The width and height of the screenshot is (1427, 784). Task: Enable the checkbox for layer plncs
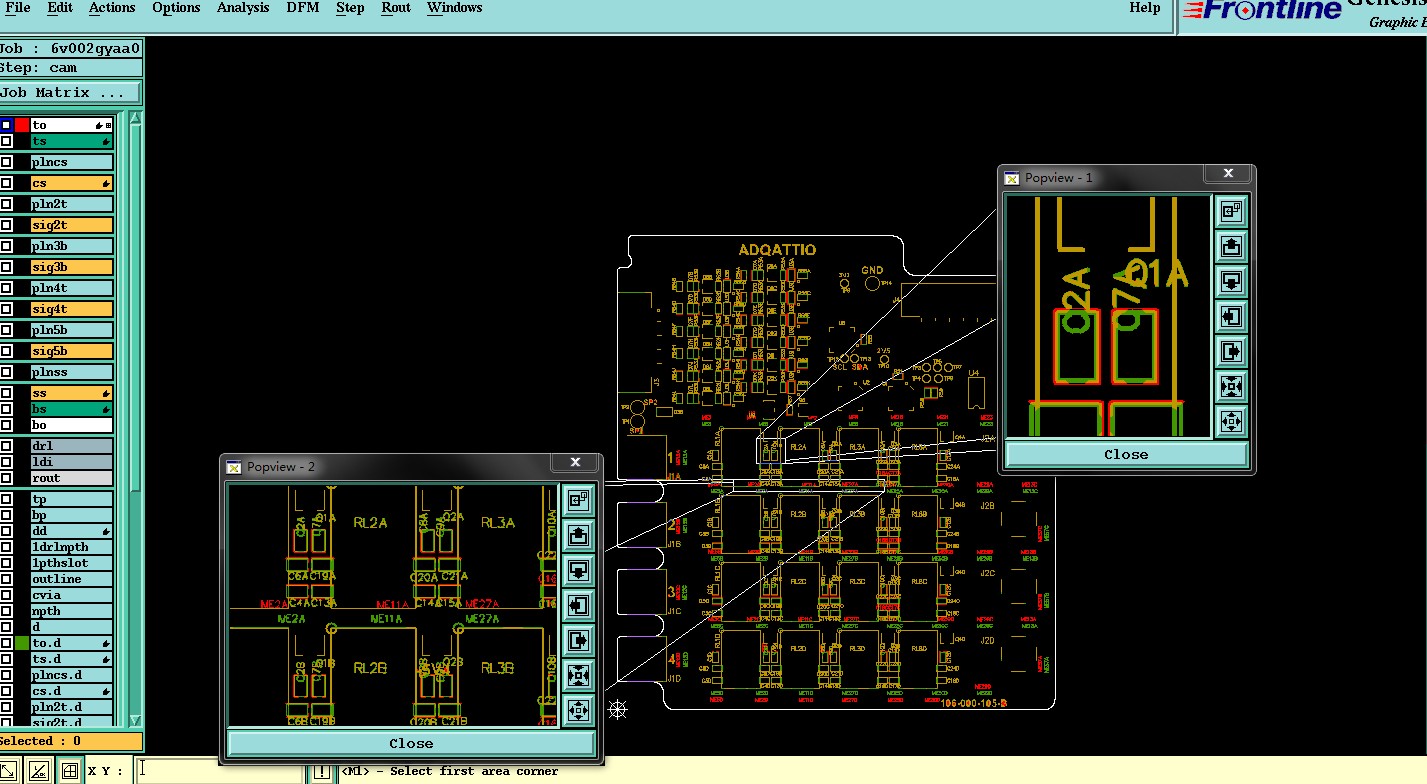(6, 162)
